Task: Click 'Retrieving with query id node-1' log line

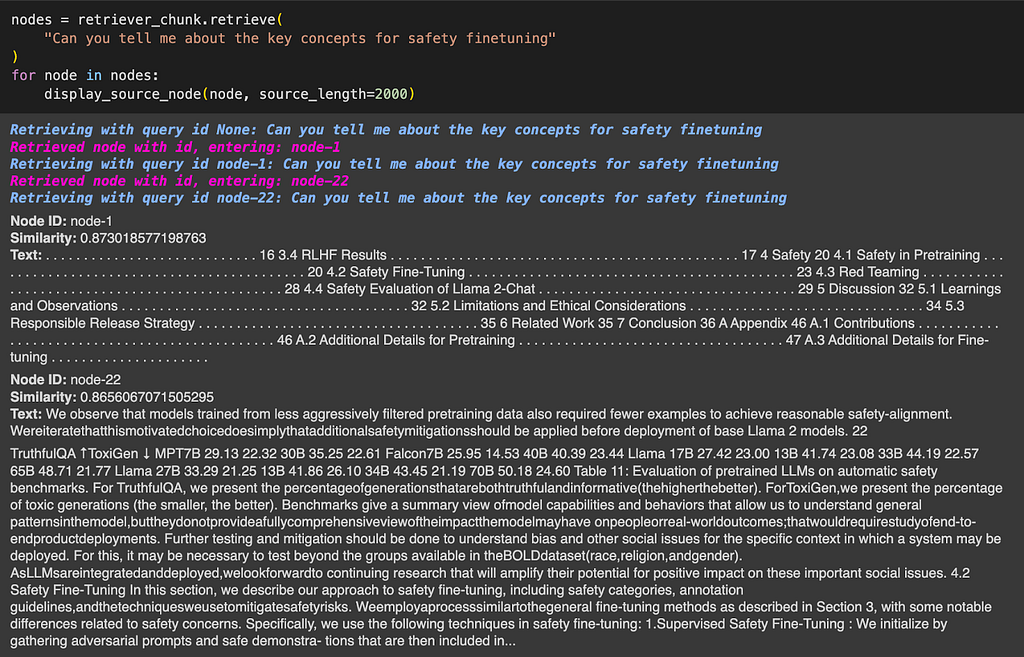Action: point(394,164)
